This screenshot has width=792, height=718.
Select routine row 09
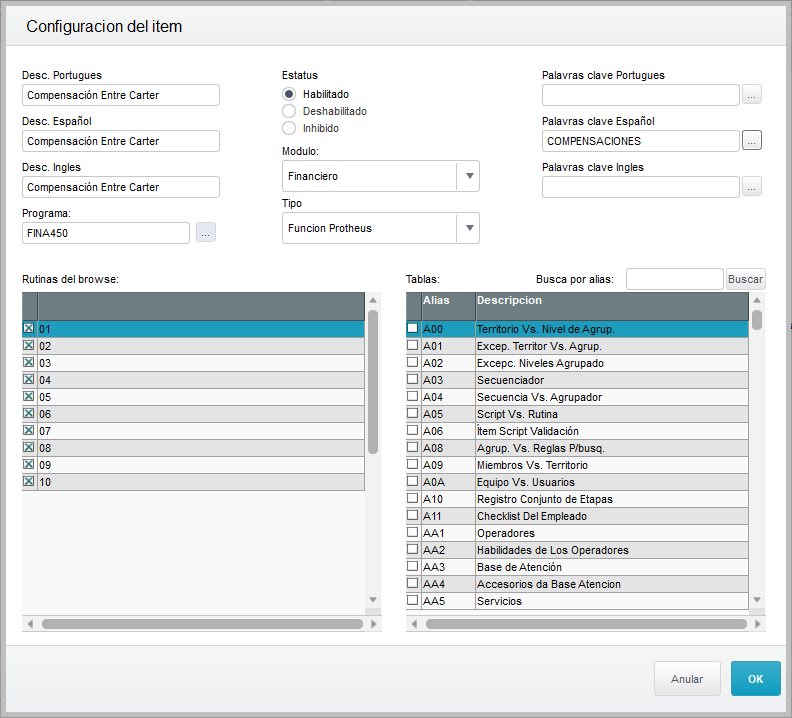[193, 465]
